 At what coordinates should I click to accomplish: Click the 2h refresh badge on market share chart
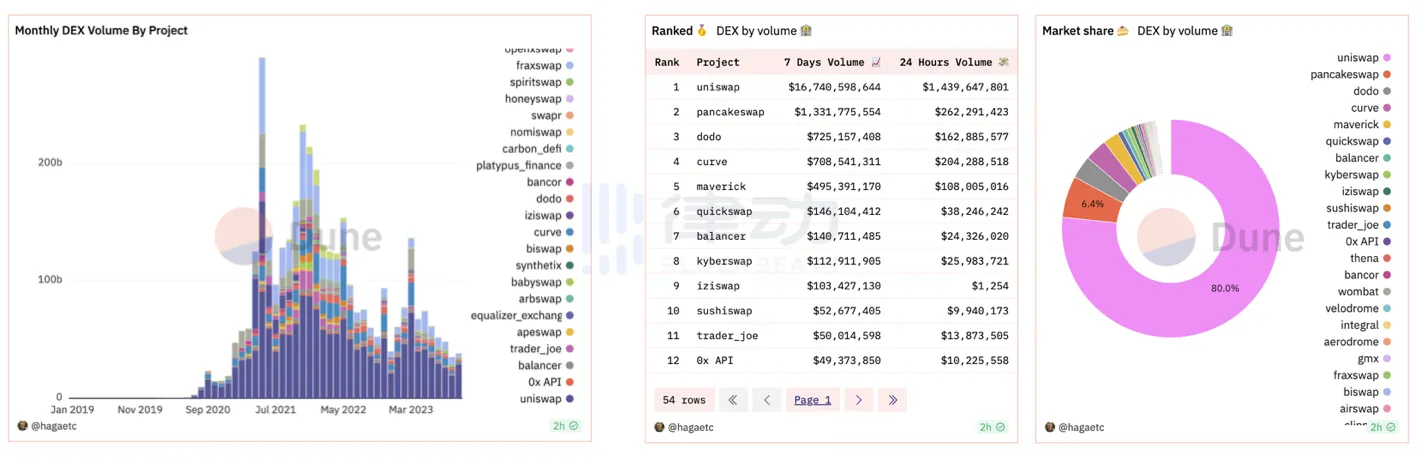(1382, 427)
